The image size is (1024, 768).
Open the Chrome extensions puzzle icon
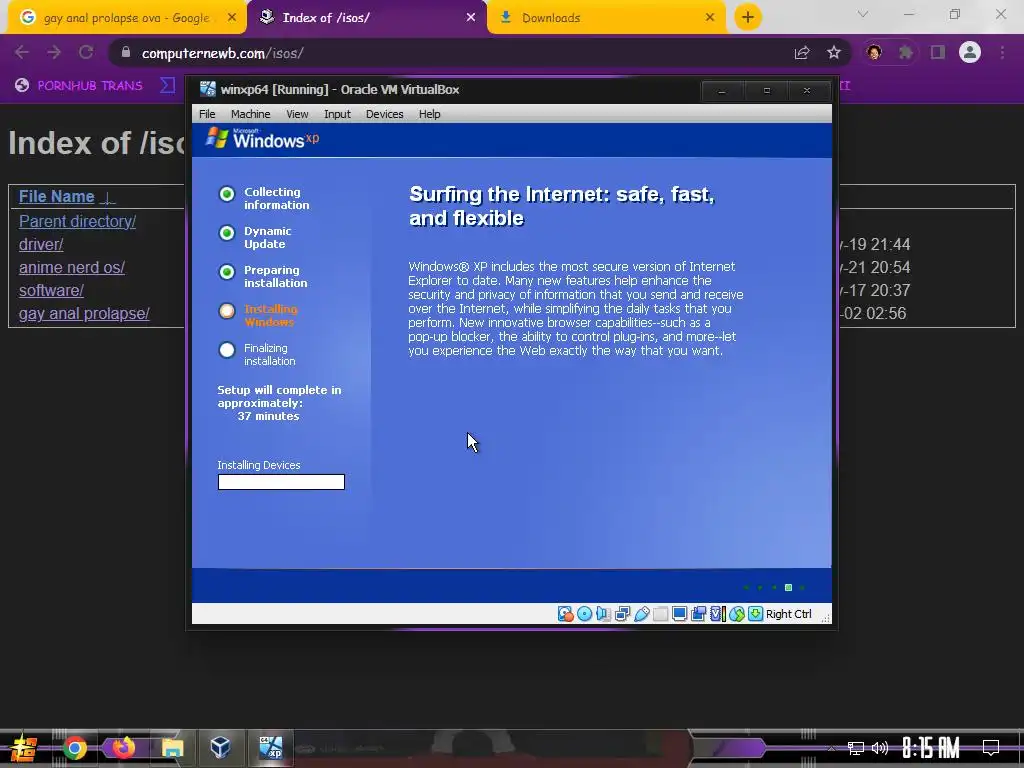(x=905, y=52)
